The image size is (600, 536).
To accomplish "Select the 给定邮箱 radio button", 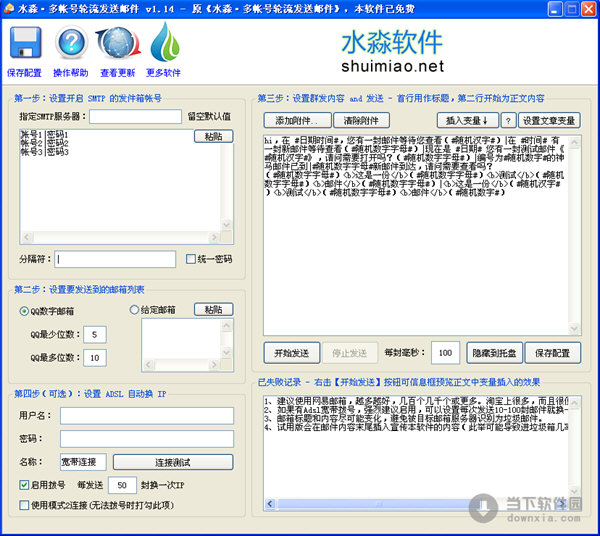I will pos(135,310).
